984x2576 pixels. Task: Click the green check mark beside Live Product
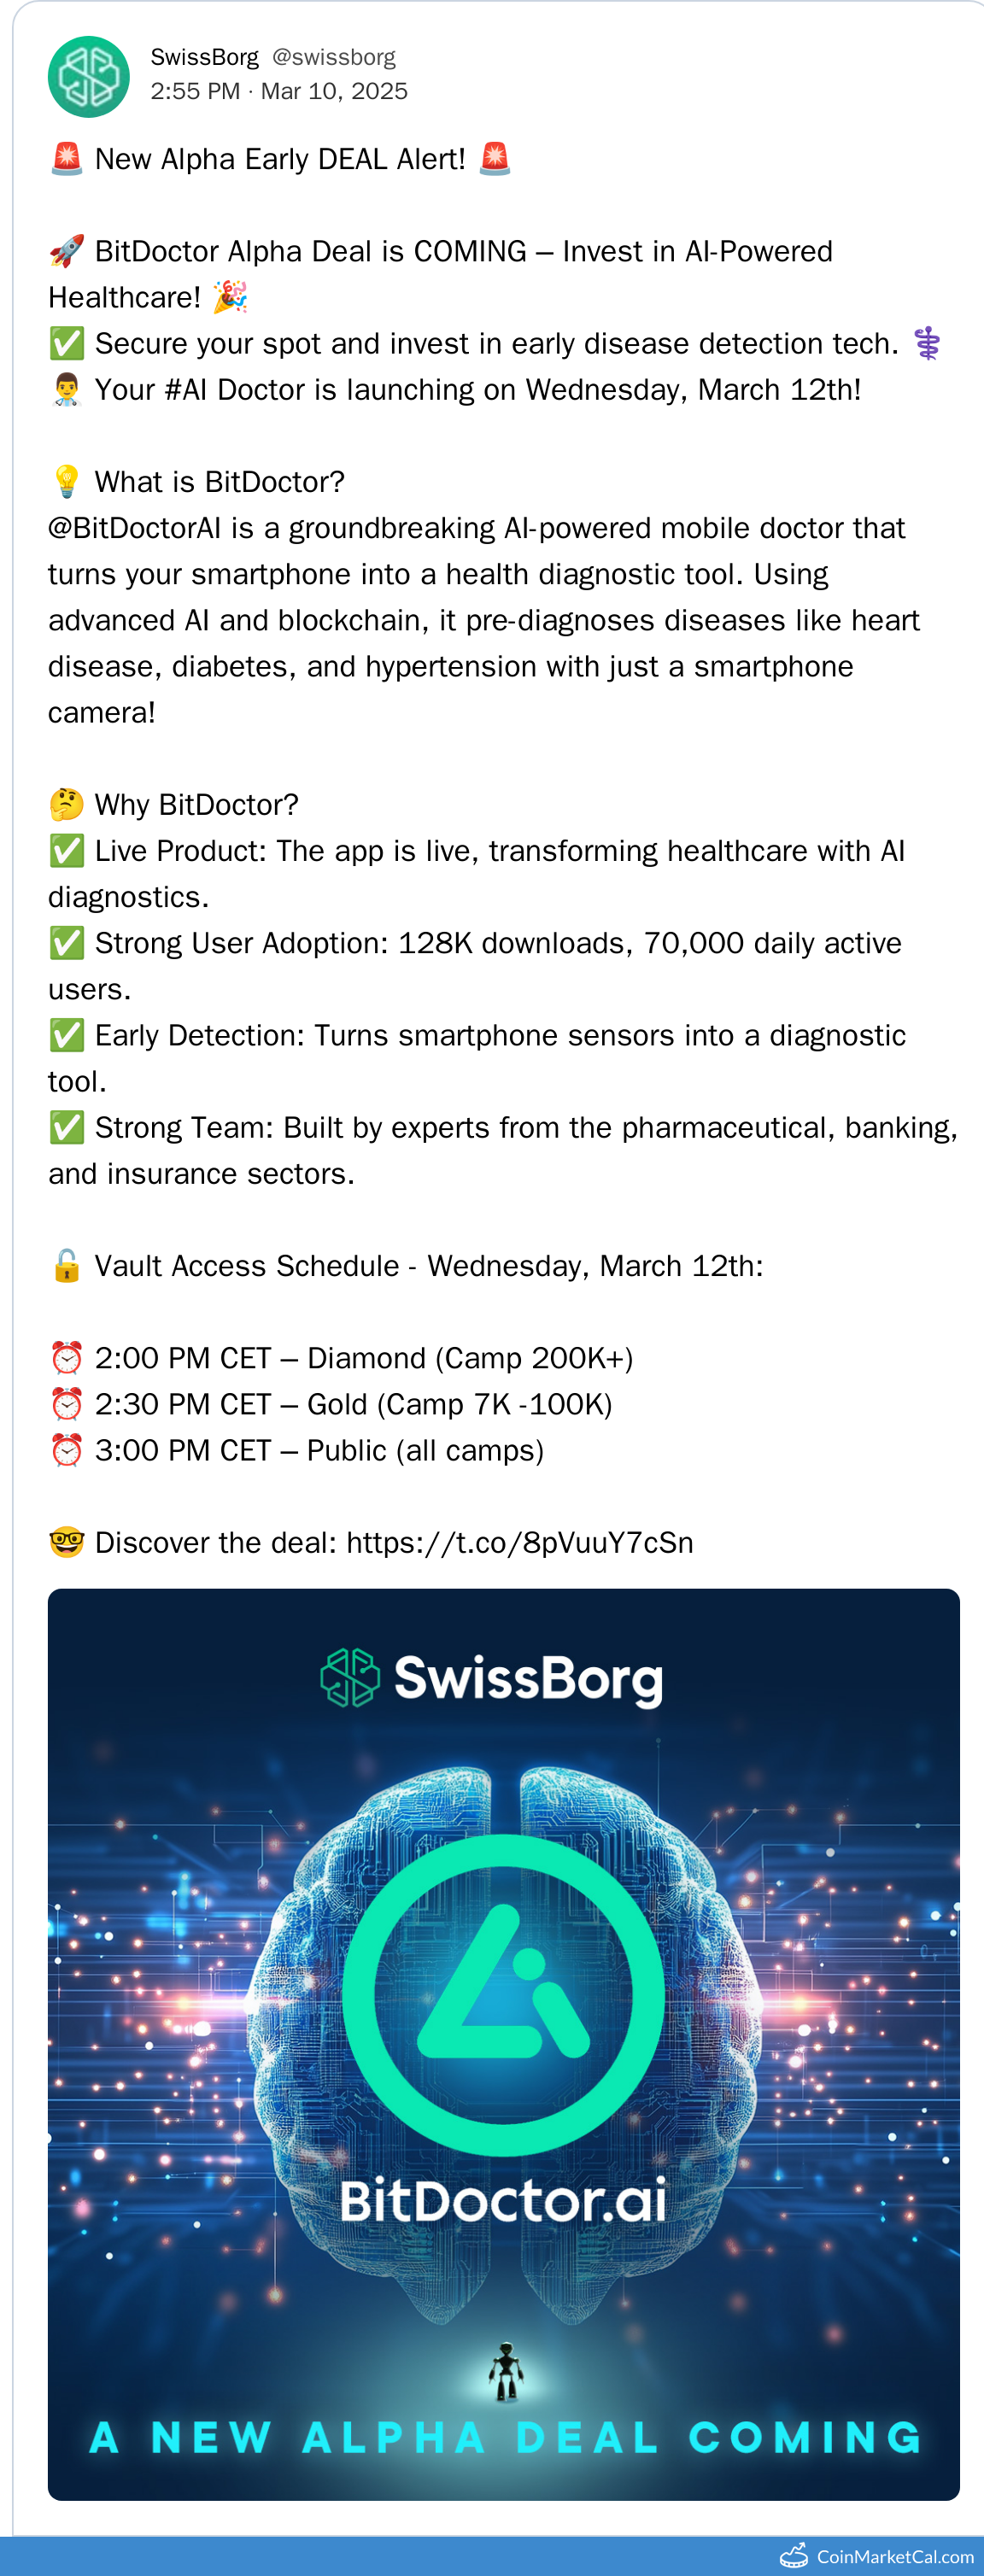point(67,851)
